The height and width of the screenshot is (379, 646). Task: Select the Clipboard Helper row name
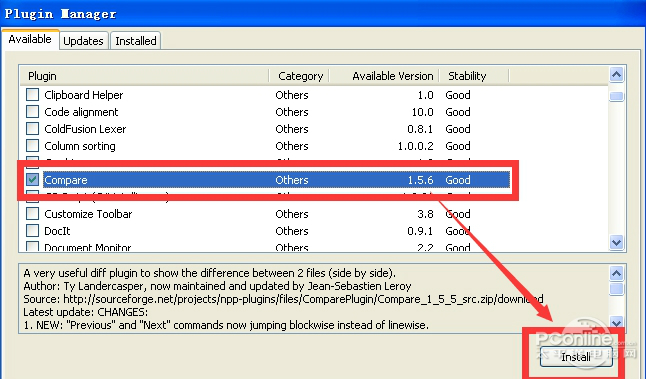coord(84,95)
